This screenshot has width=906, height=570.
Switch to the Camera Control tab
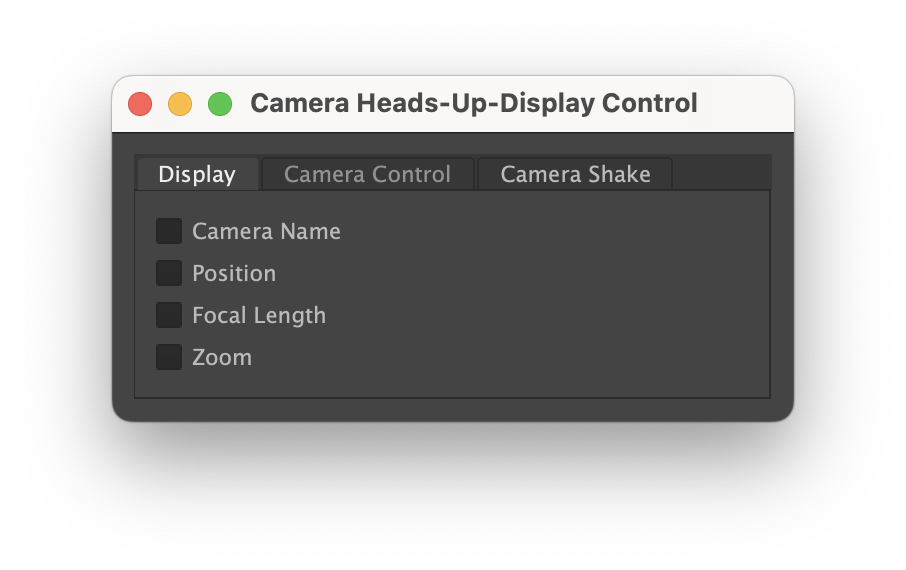click(367, 174)
